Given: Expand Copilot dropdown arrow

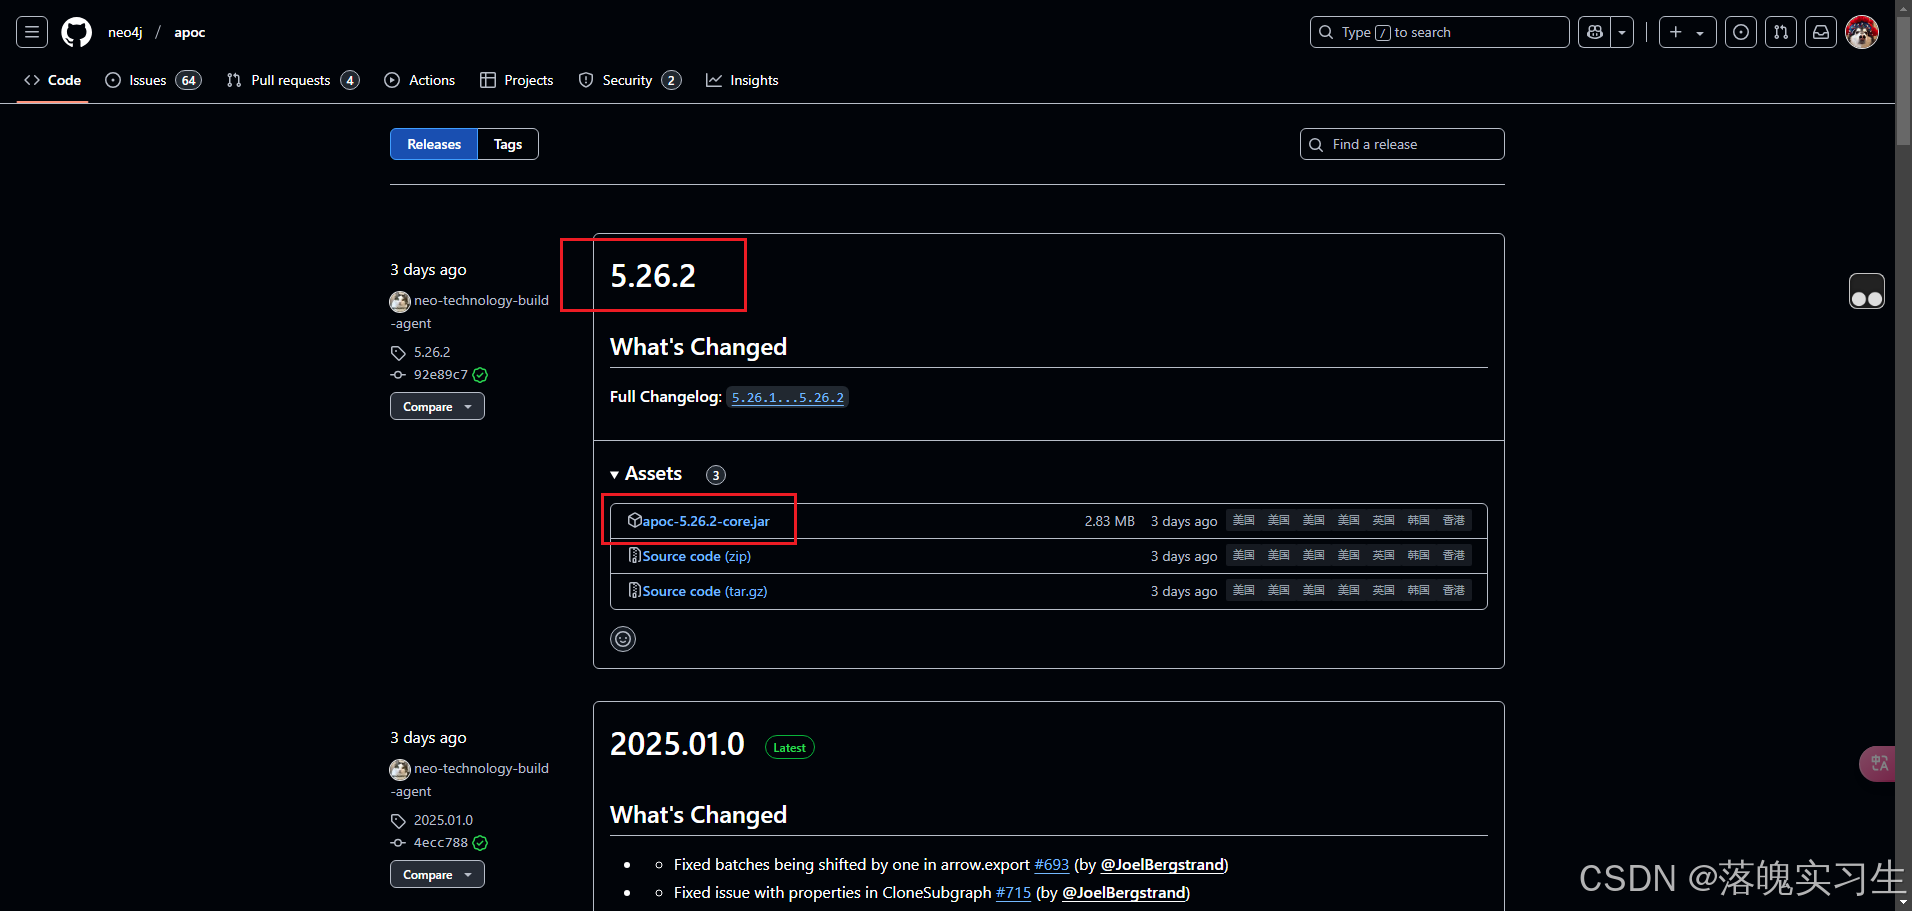Looking at the screenshot, I should (1622, 32).
